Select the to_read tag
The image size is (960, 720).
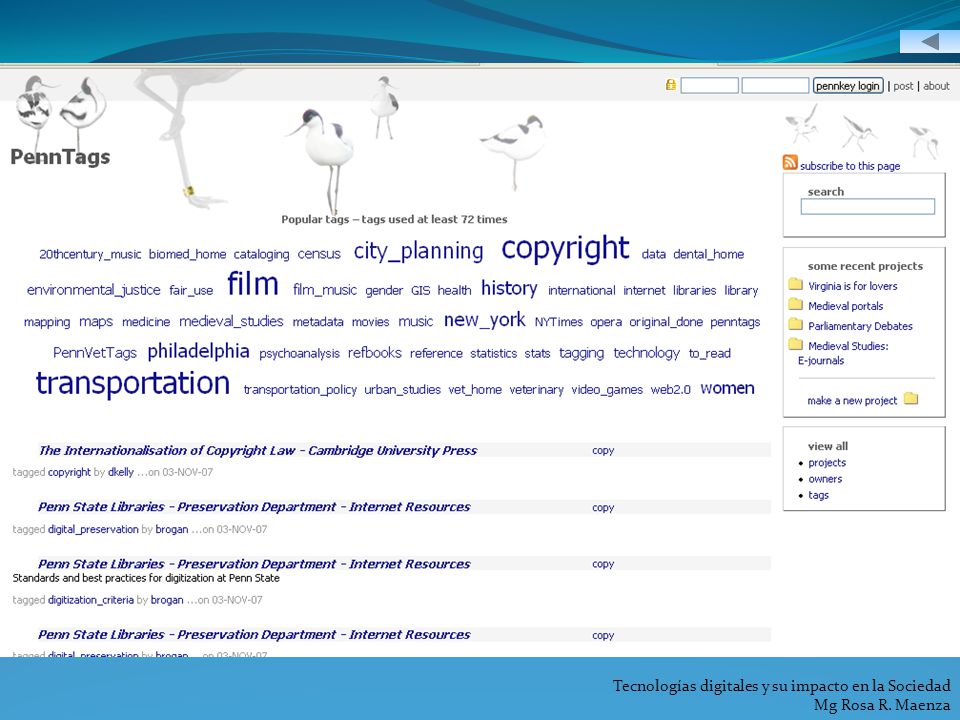coord(710,353)
